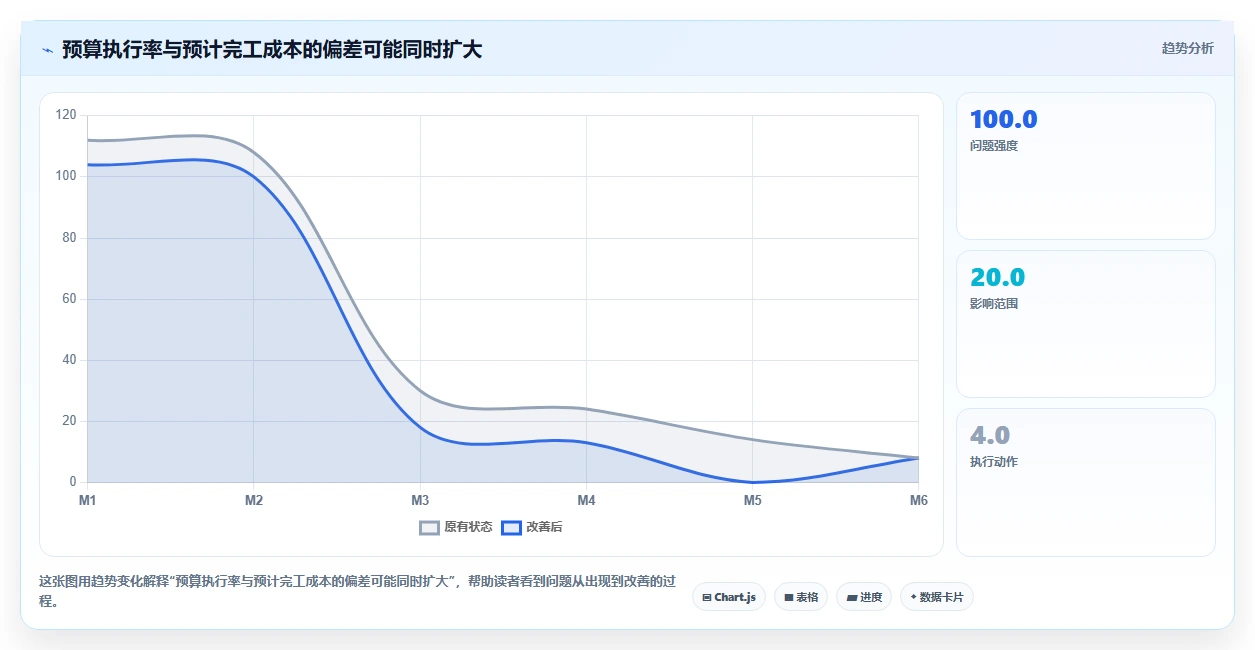The image size is (1255, 650).
Task: Click the 4.0 value text
Action: pyautogui.click(x=990, y=435)
